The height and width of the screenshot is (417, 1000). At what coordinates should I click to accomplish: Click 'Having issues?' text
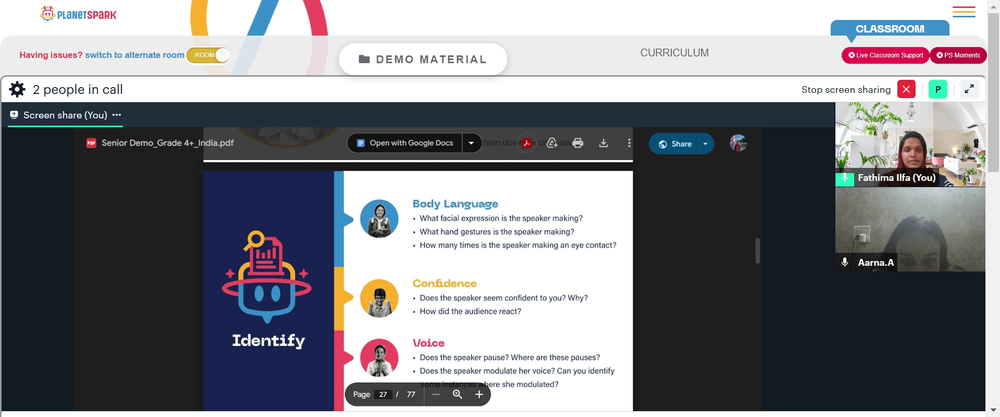point(51,55)
